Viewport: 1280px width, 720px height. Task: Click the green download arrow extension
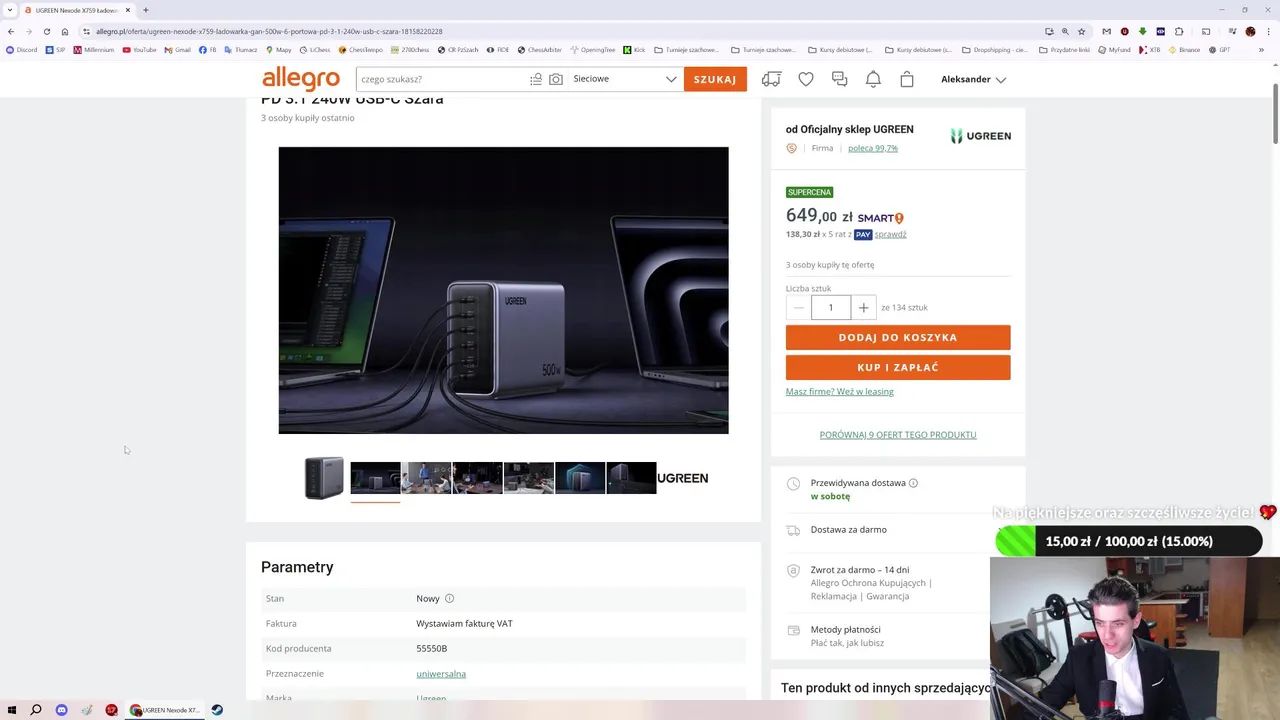tap(1143, 31)
